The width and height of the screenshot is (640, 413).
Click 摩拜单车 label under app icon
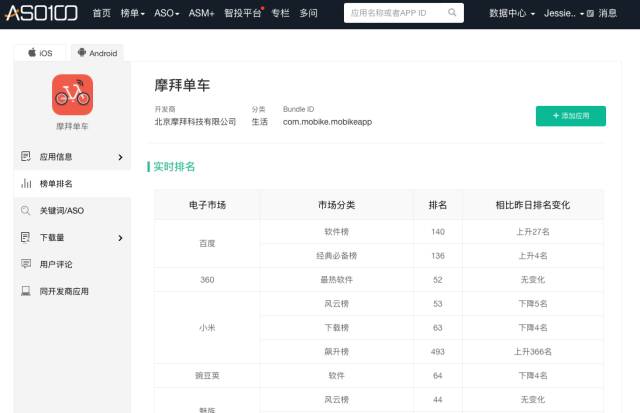pos(72,127)
